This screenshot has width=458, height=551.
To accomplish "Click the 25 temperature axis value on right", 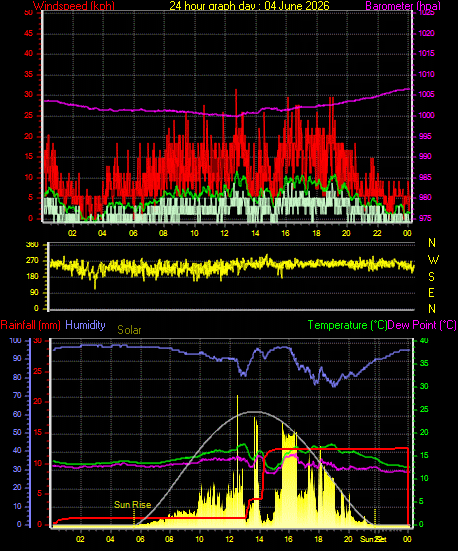I will pos(424,409).
